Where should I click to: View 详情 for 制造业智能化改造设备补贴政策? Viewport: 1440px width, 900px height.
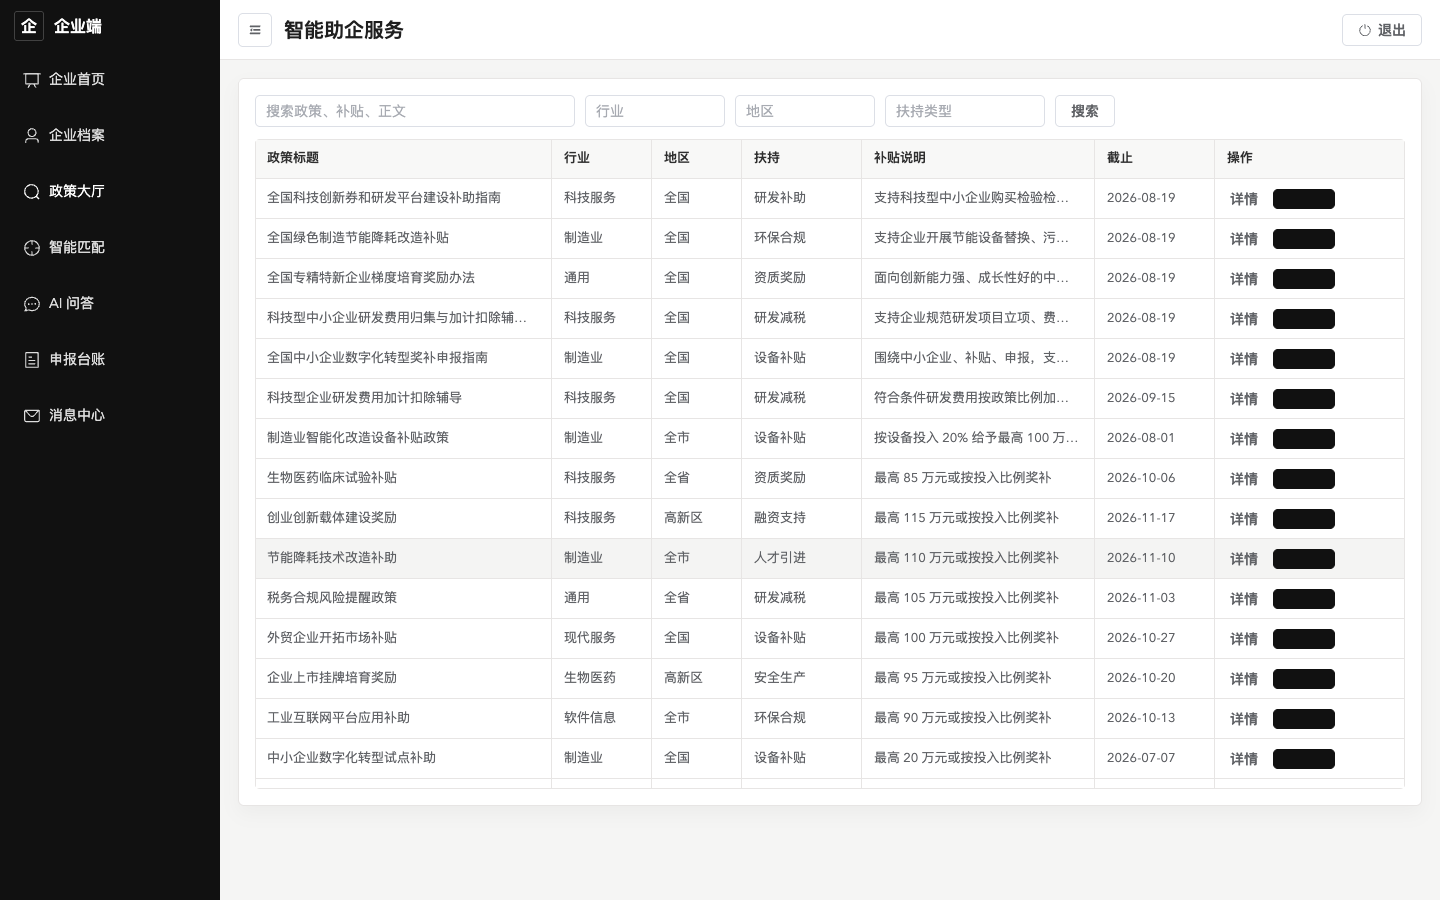pyautogui.click(x=1244, y=439)
